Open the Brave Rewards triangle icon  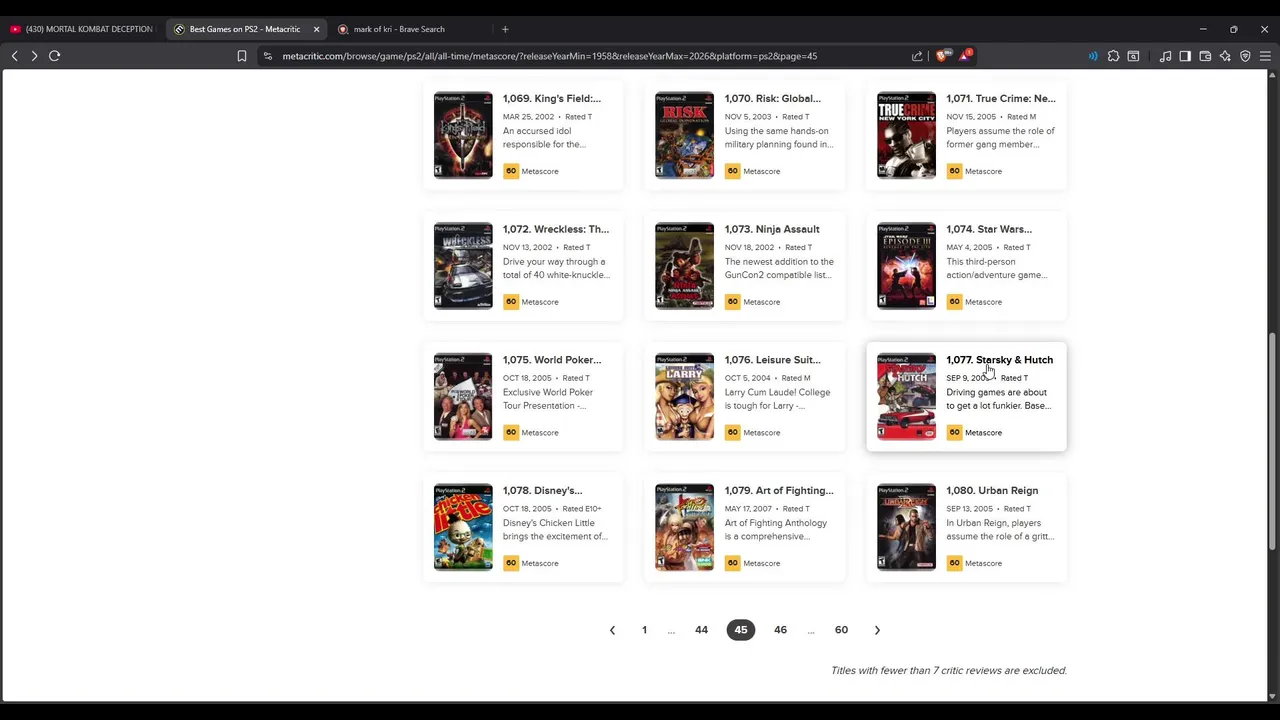(x=964, y=56)
